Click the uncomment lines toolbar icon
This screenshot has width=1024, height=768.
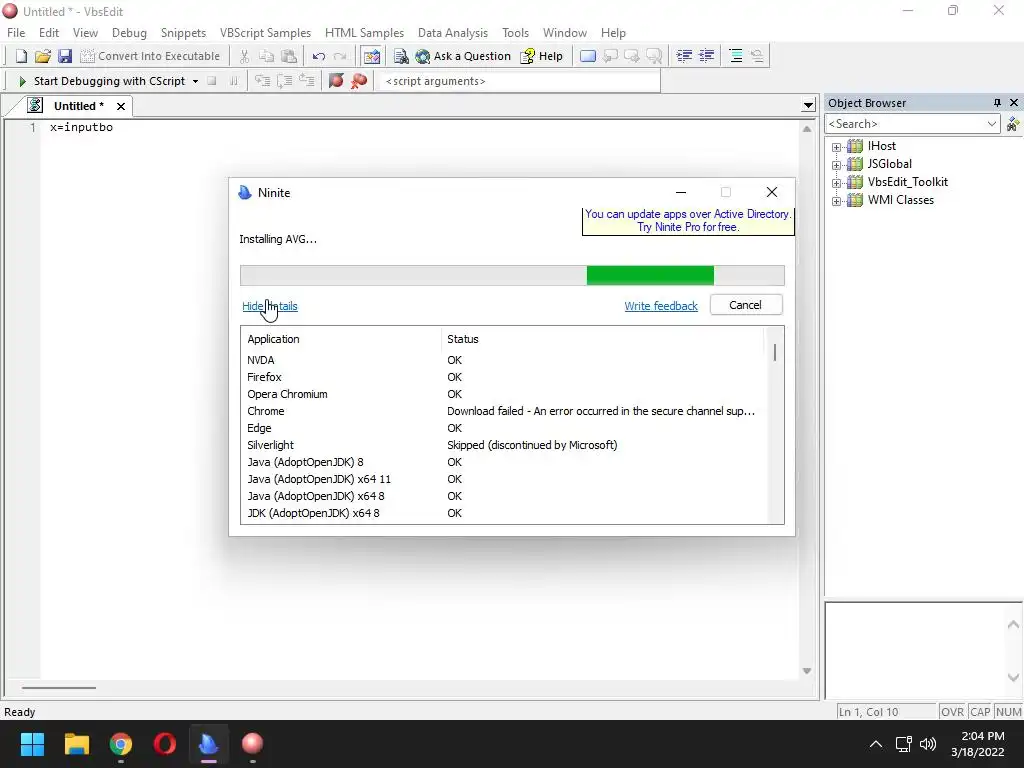757,56
